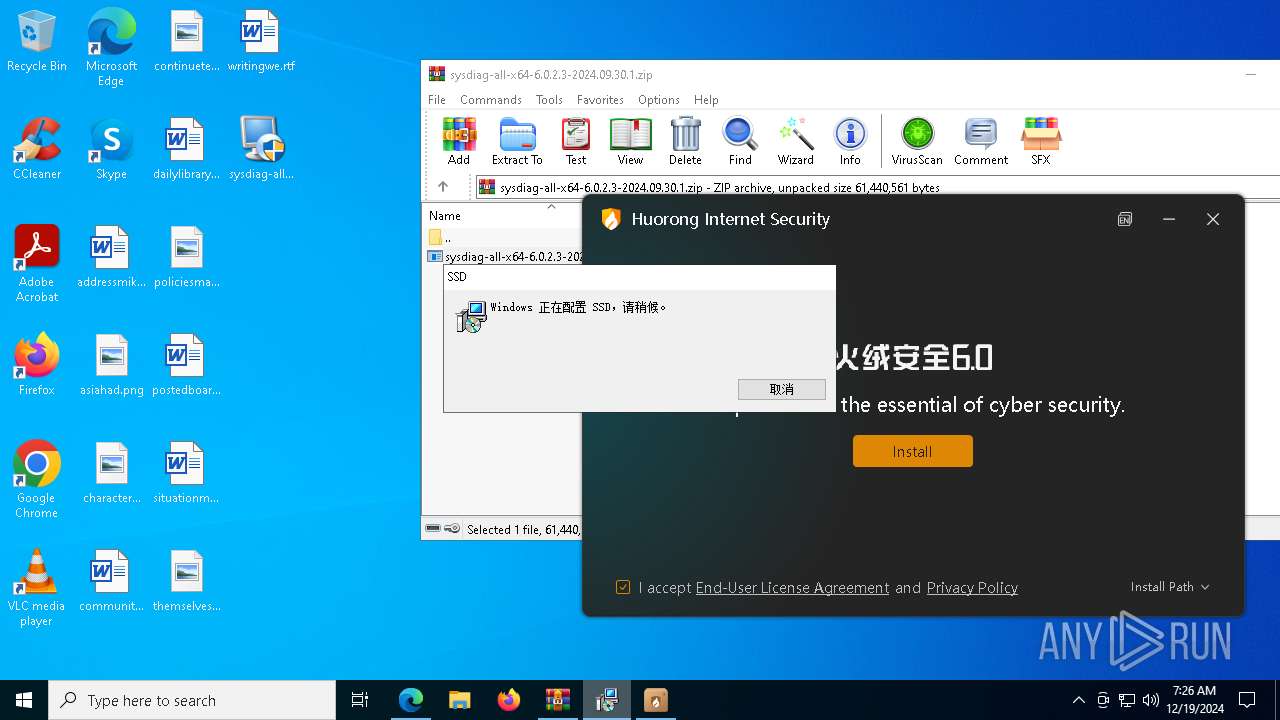Select CCleaner desktop icon

pyautogui.click(x=37, y=149)
